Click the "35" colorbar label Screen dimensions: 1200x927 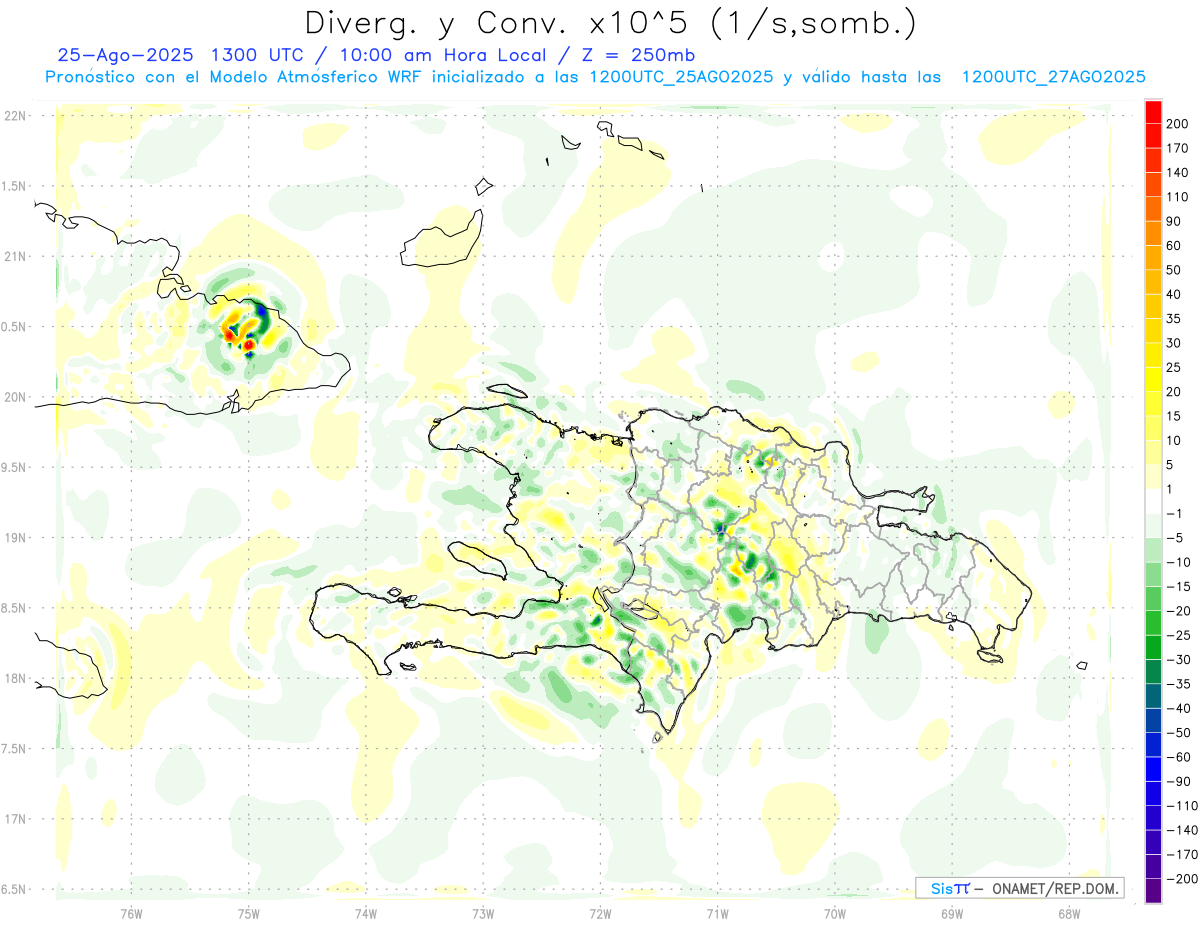pyautogui.click(x=1174, y=319)
